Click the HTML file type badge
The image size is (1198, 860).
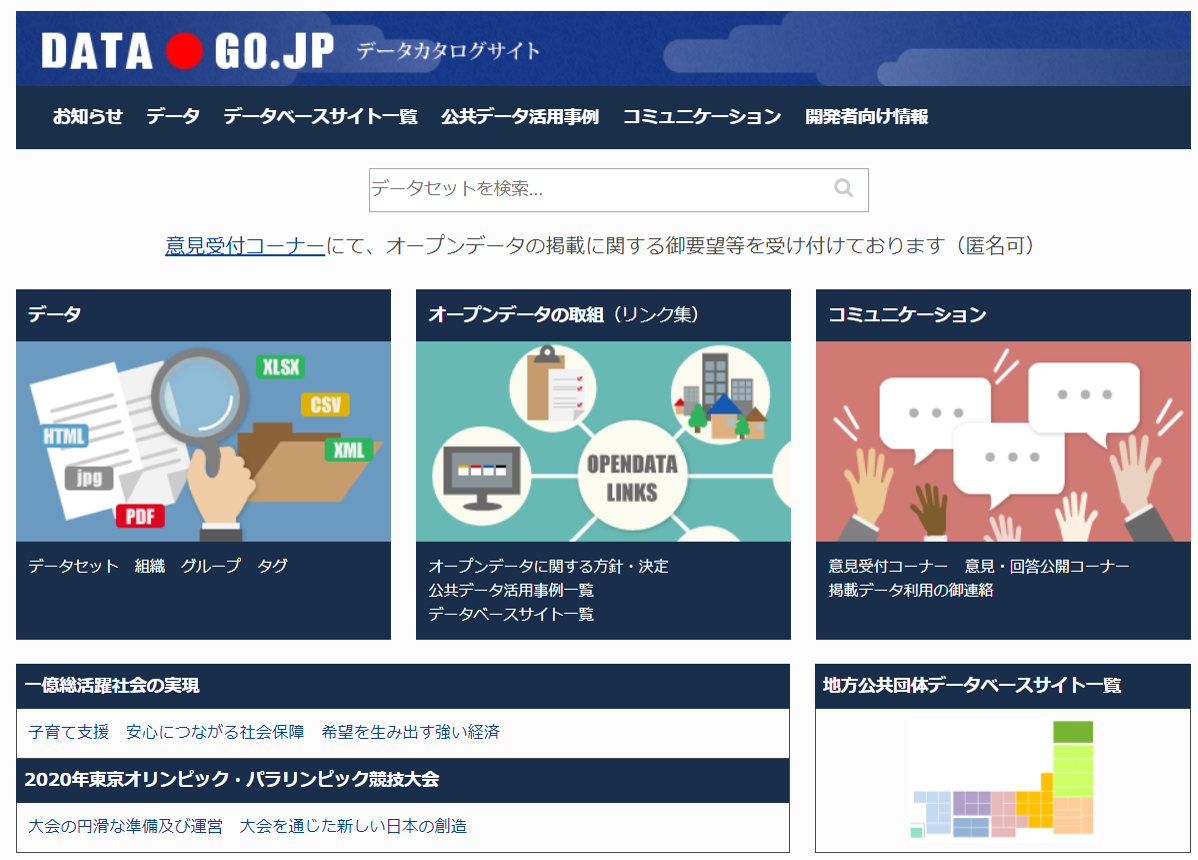coord(64,436)
